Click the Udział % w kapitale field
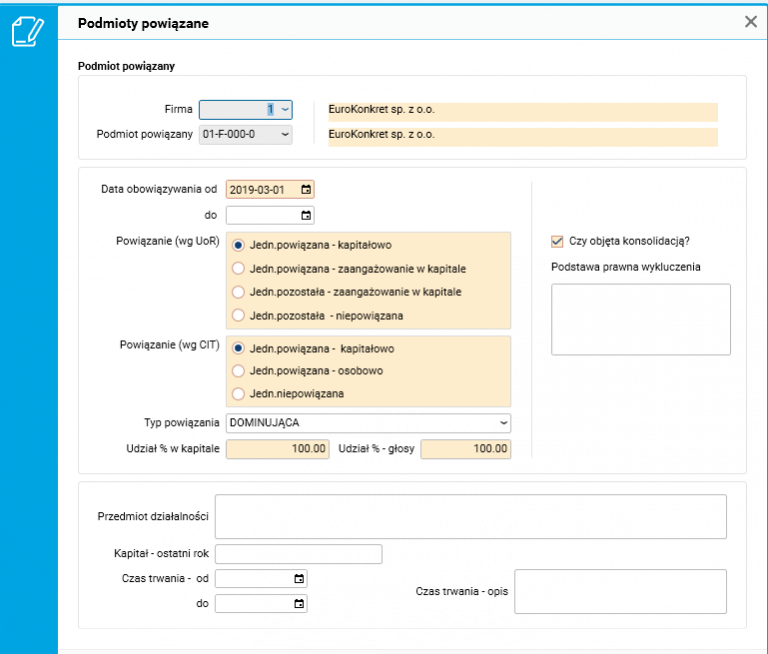The height and width of the screenshot is (654, 768). [x=279, y=449]
